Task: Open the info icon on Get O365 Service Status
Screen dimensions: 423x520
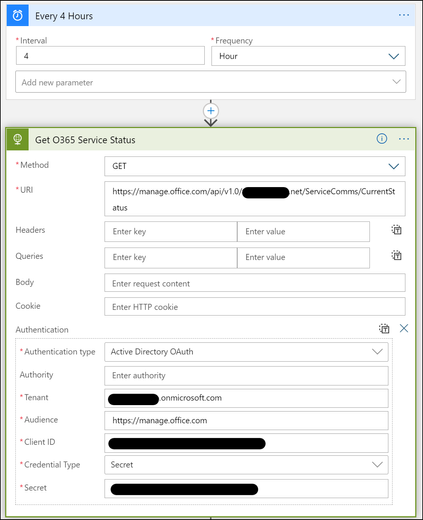Action: click(x=382, y=139)
